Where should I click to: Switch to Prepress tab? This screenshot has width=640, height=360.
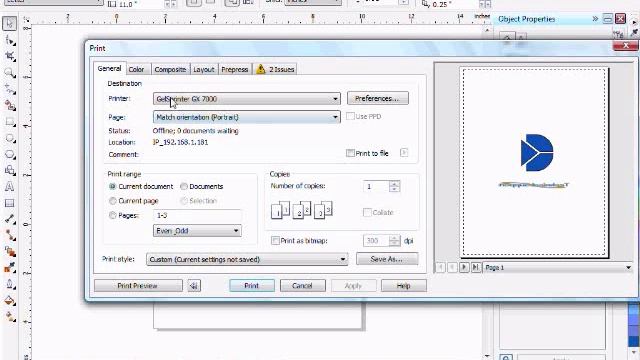(235, 69)
